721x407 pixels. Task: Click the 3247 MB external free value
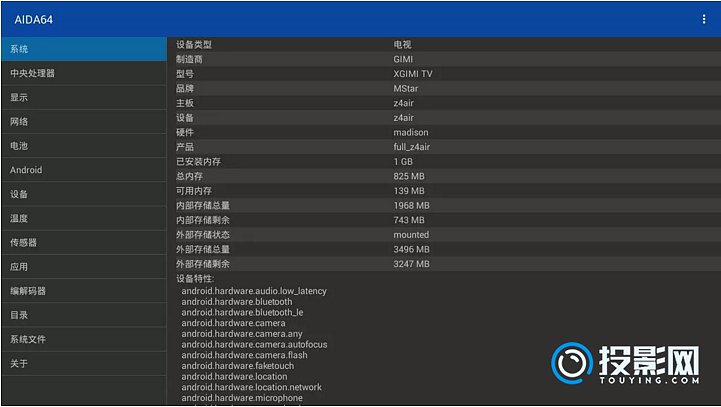click(x=412, y=264)
